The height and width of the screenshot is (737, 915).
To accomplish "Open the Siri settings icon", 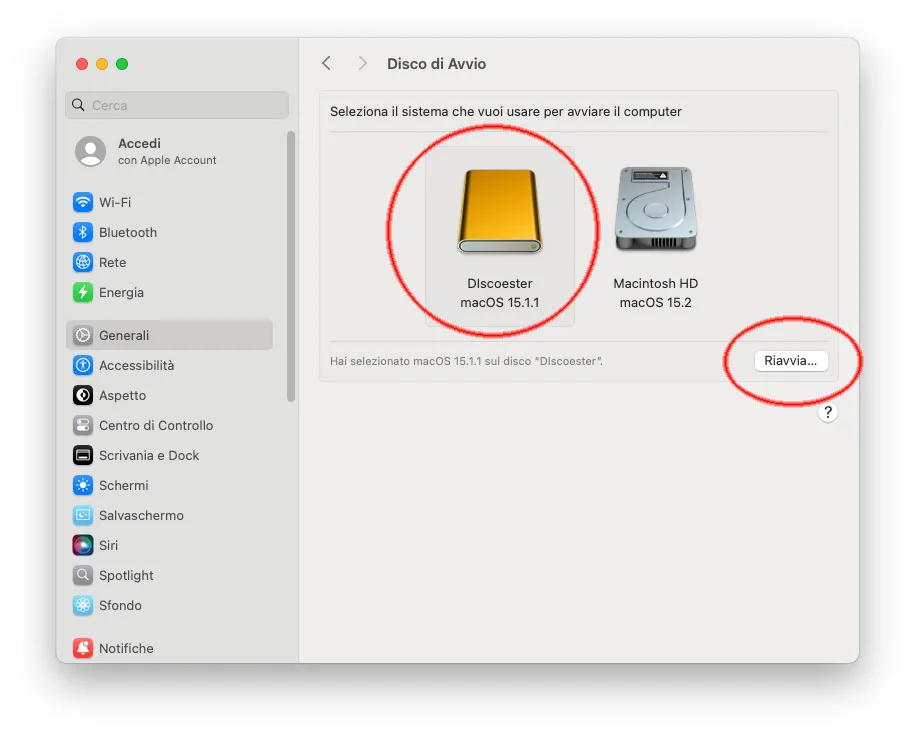I will click(x=82, y=545).
